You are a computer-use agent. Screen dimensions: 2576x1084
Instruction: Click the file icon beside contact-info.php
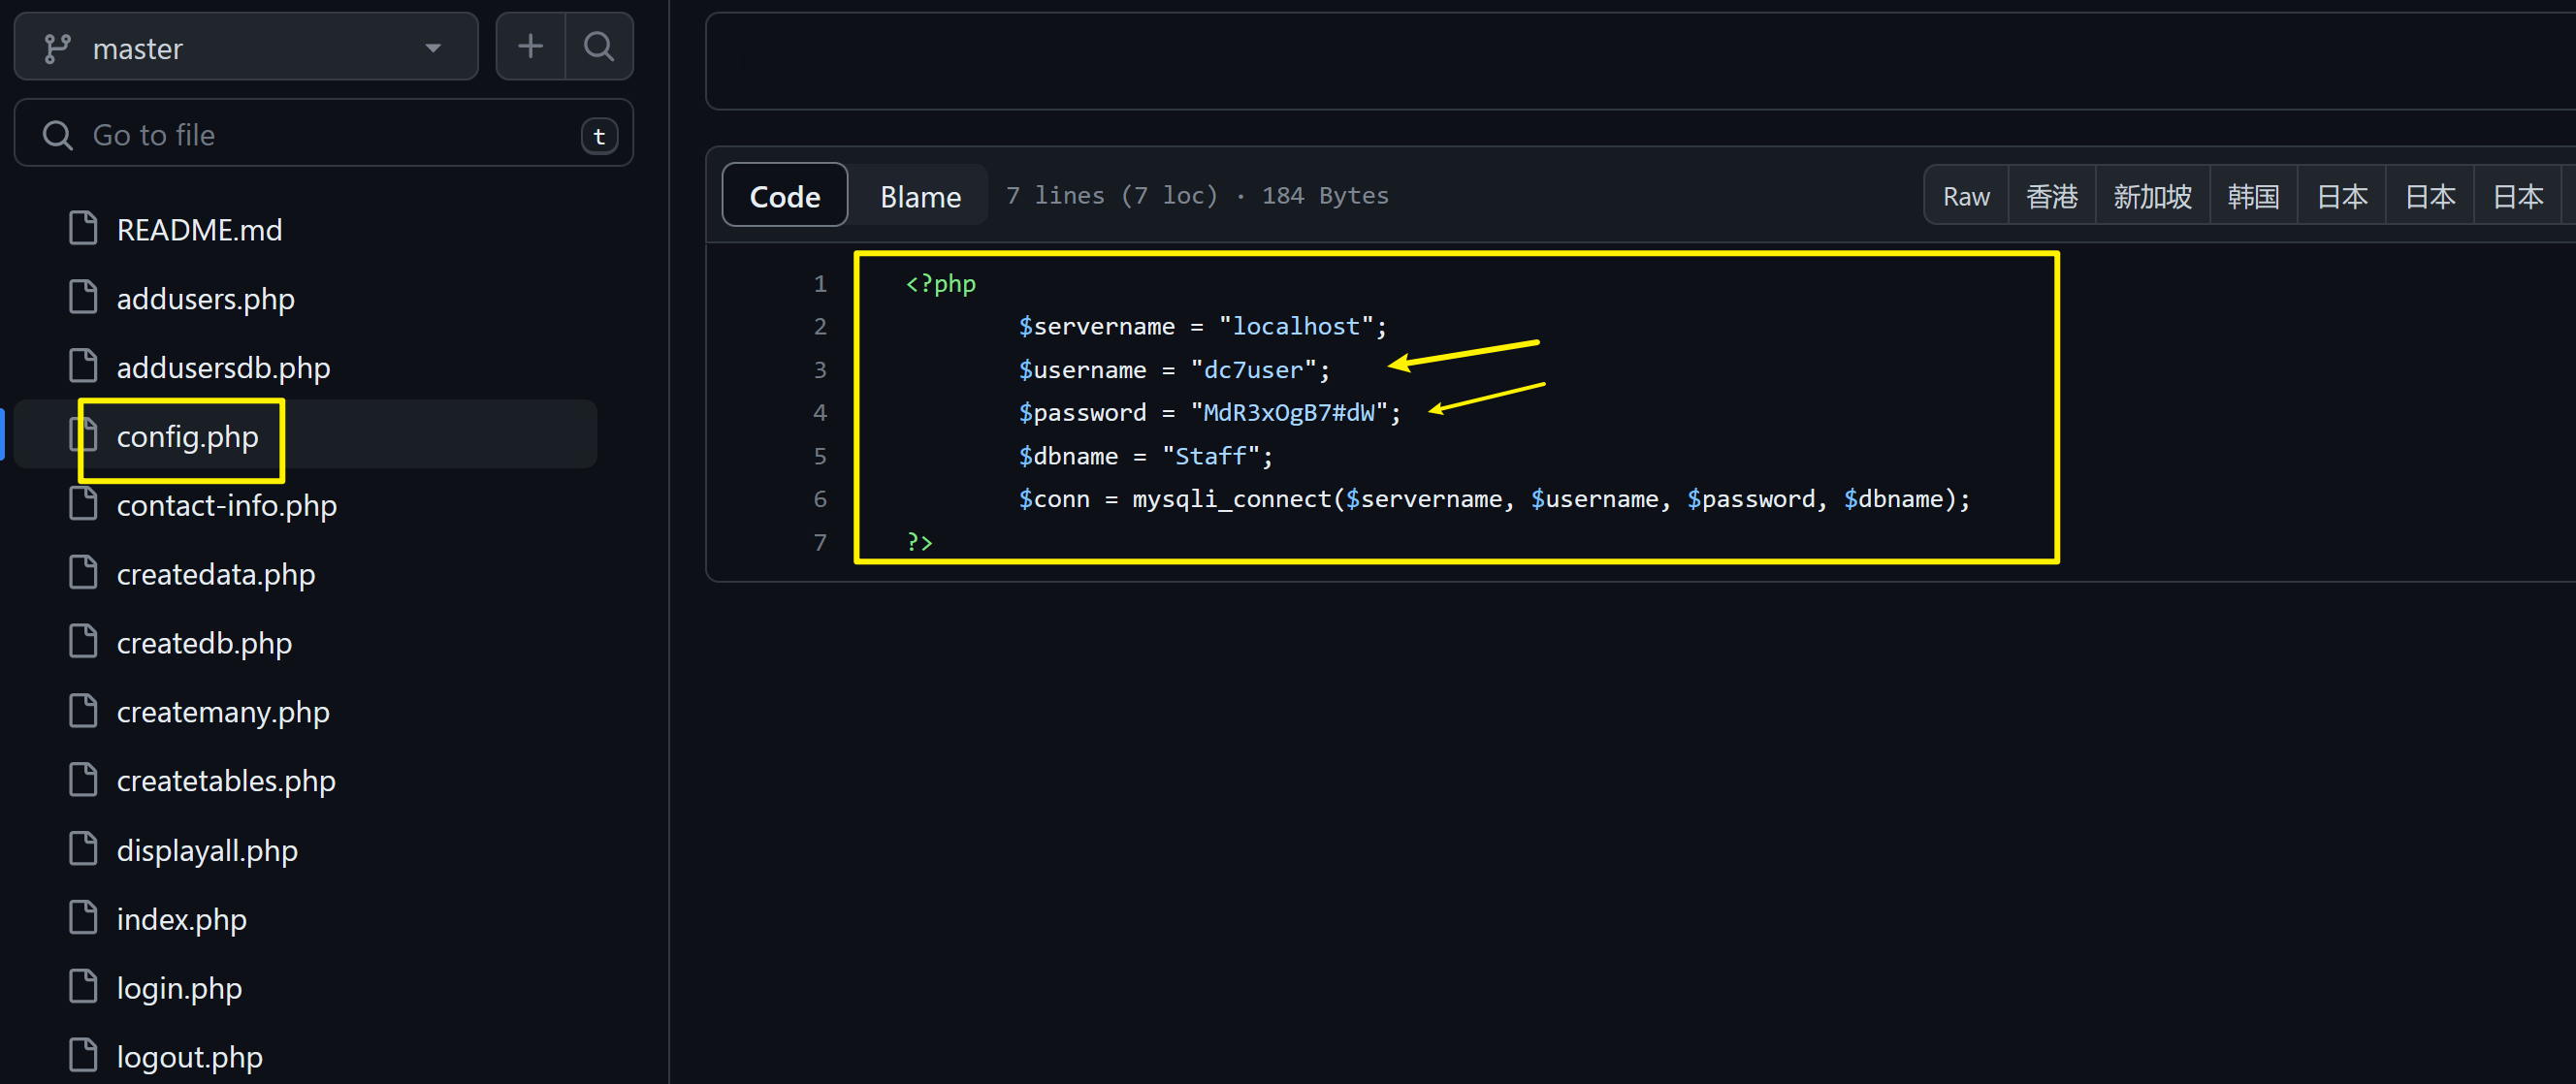click(83, 504)
